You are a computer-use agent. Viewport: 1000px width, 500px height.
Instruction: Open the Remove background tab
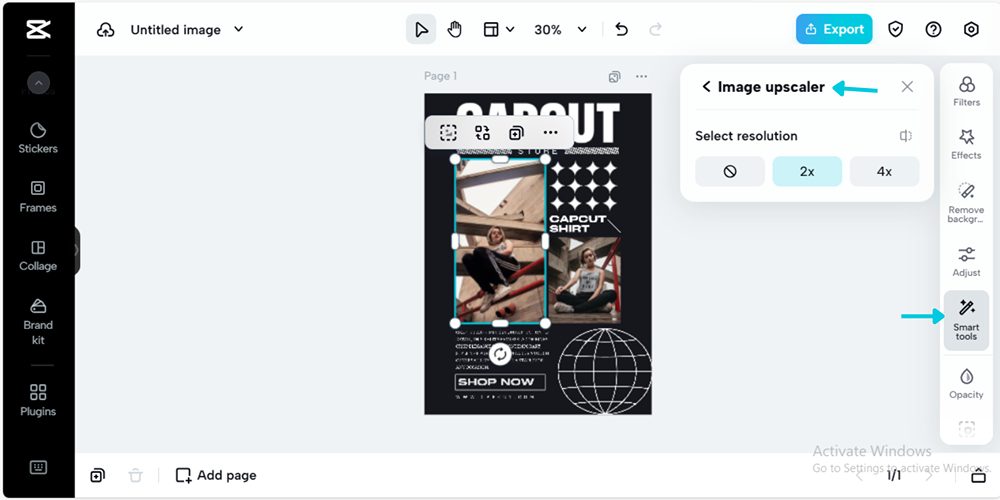(x=966, y=203)
